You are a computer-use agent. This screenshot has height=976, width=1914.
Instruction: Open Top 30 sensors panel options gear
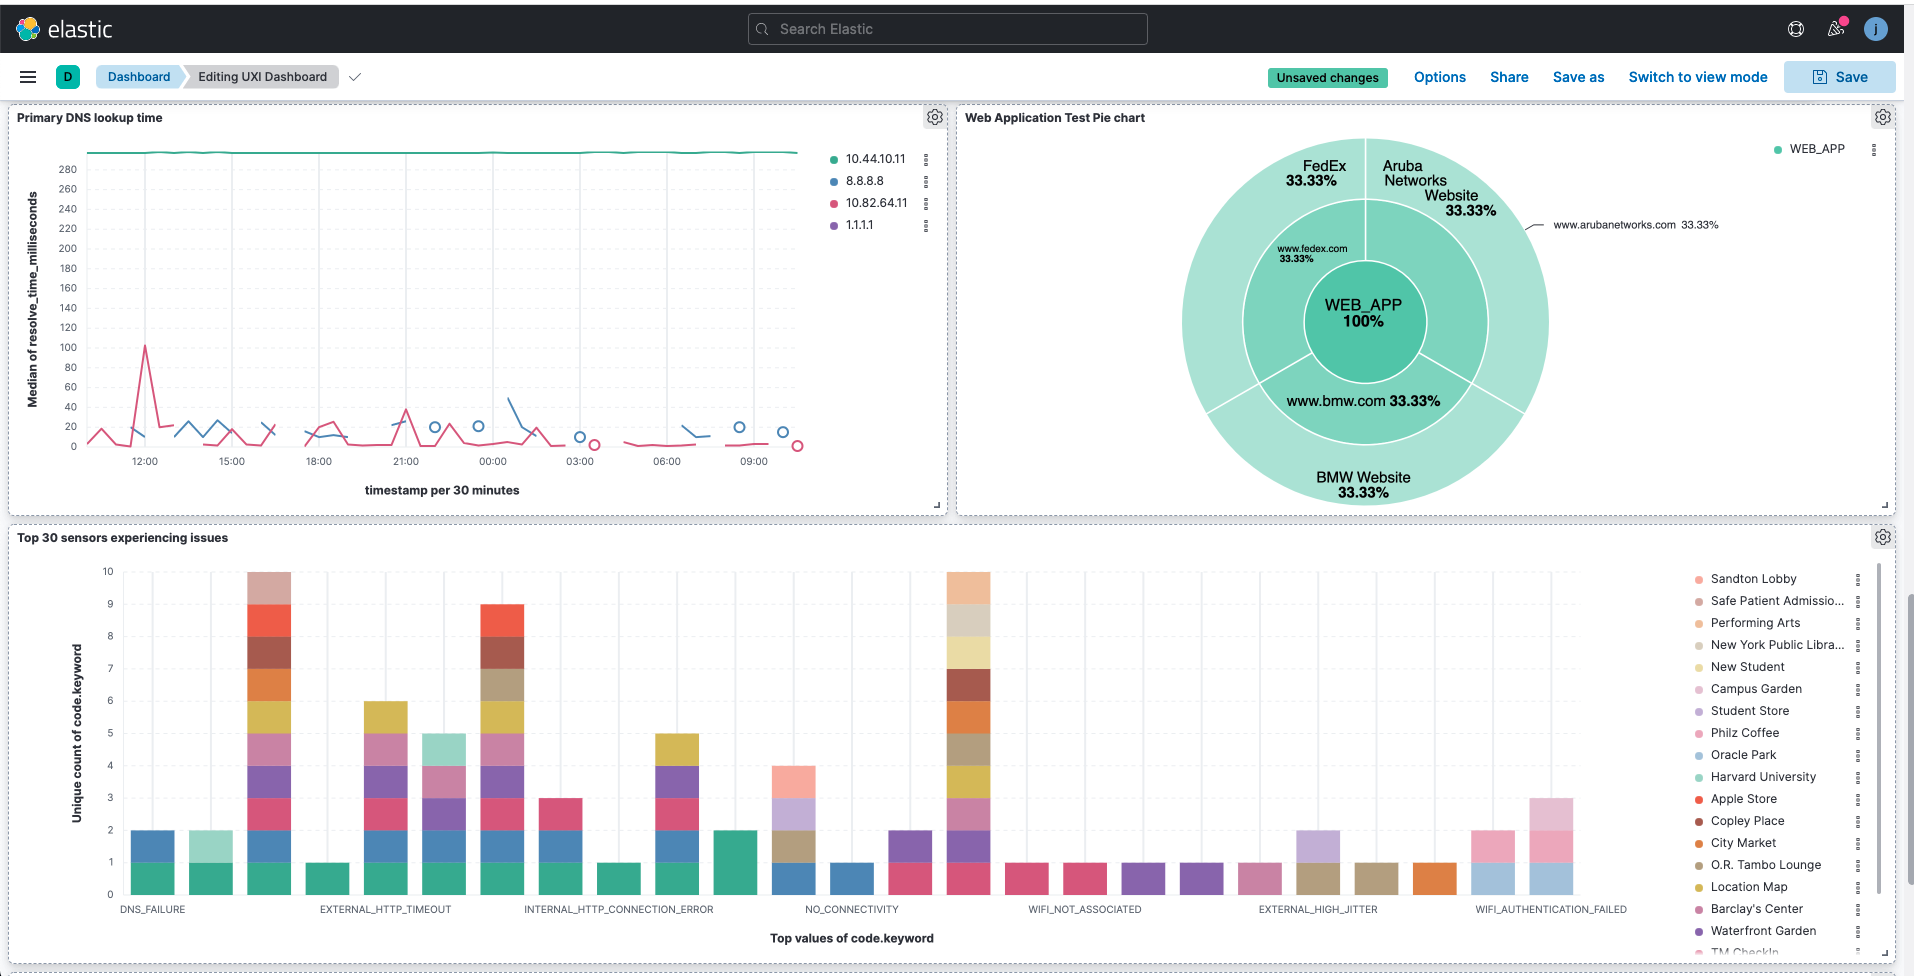(x=1883, y=537)
